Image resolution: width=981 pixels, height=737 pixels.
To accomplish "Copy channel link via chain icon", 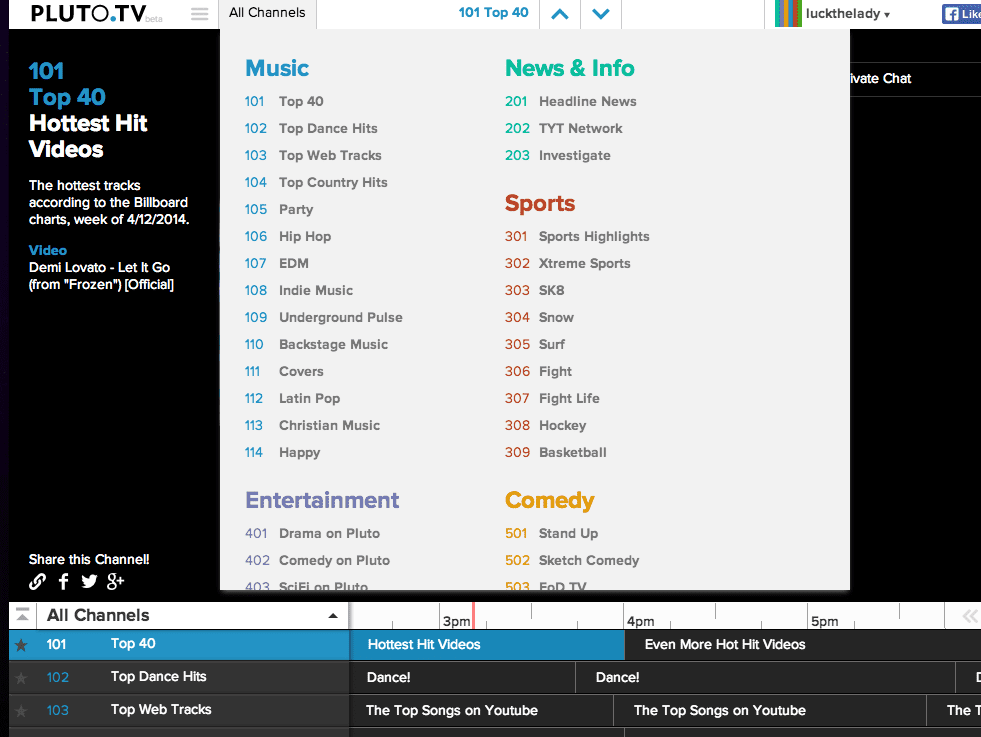I will coord(38,582).
